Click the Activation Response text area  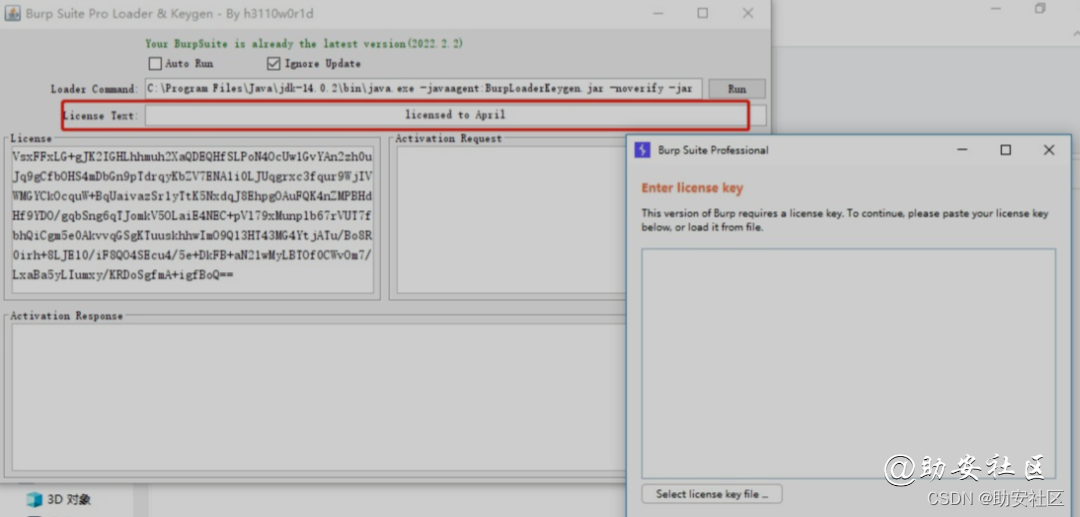318,397
